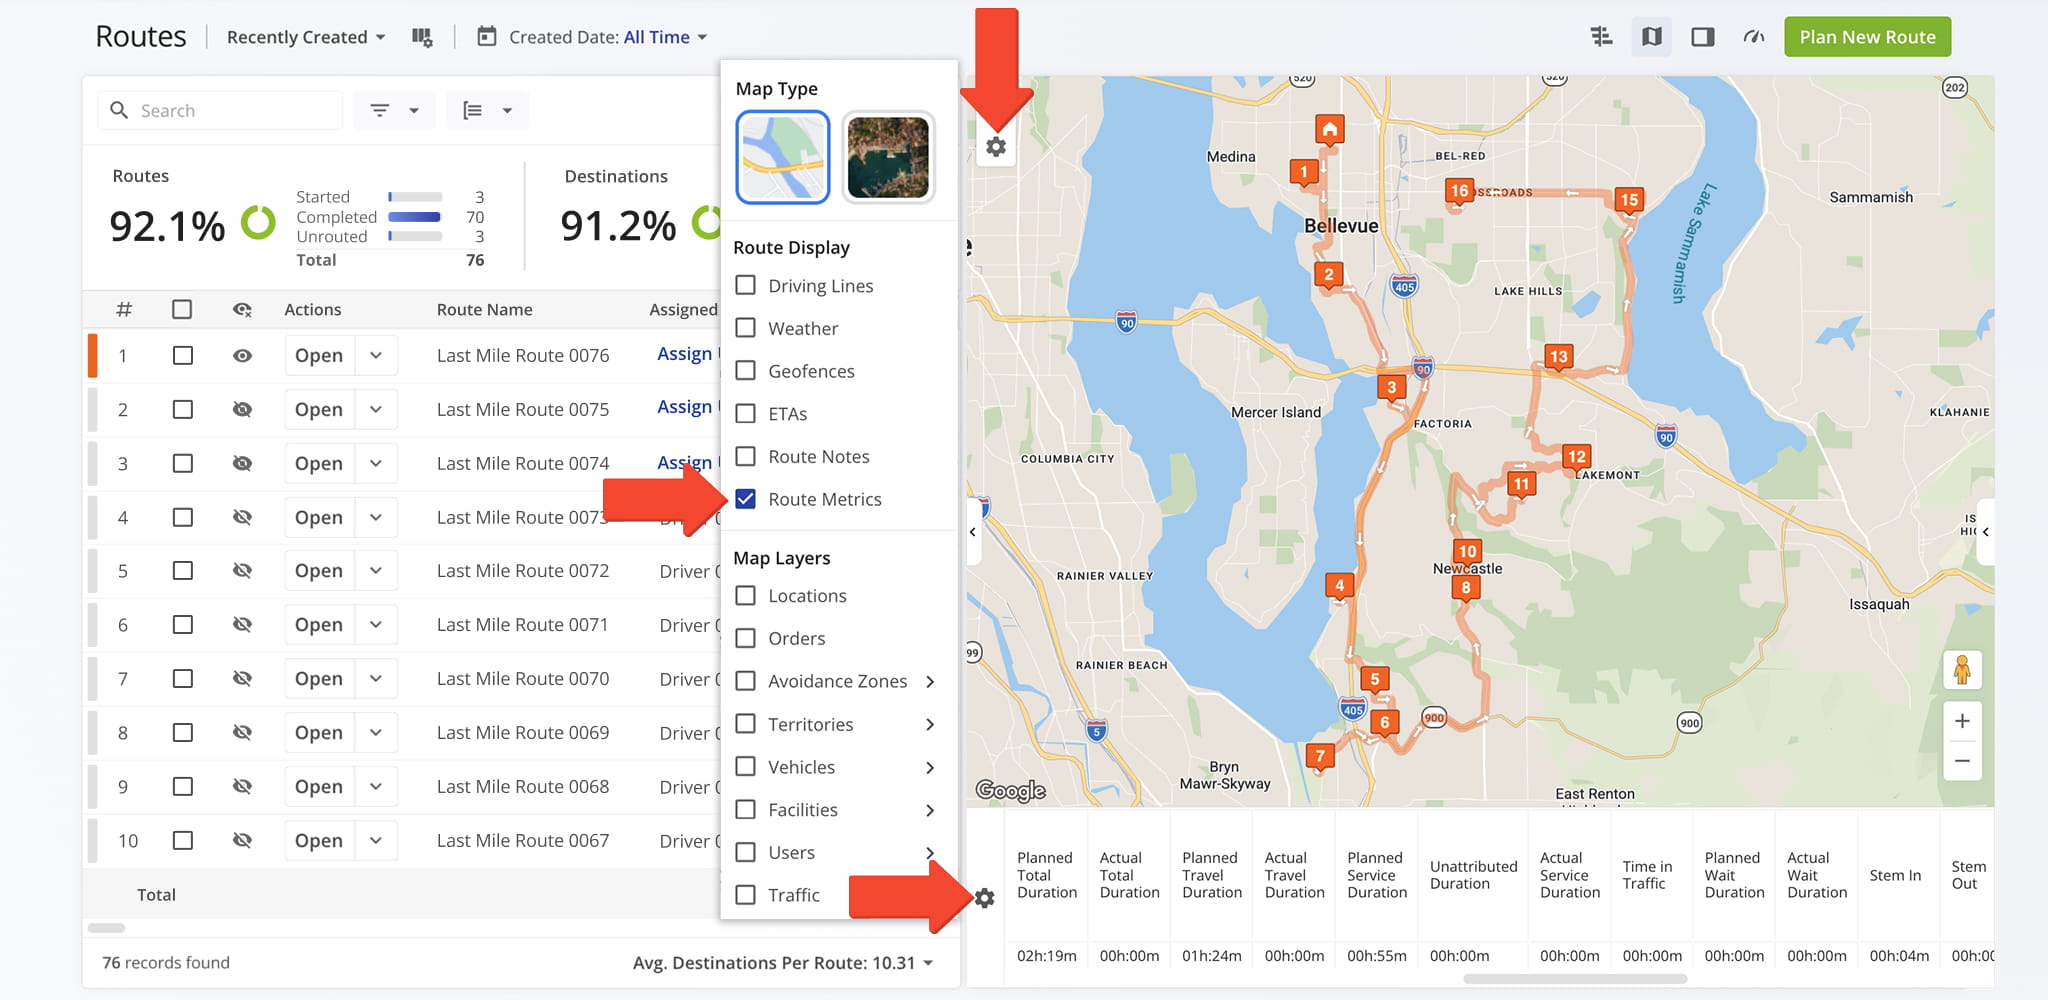The width and height of the screenshot is (2048, 1000).
Task: Select the standard map type thumbnail
Action: 783,157
